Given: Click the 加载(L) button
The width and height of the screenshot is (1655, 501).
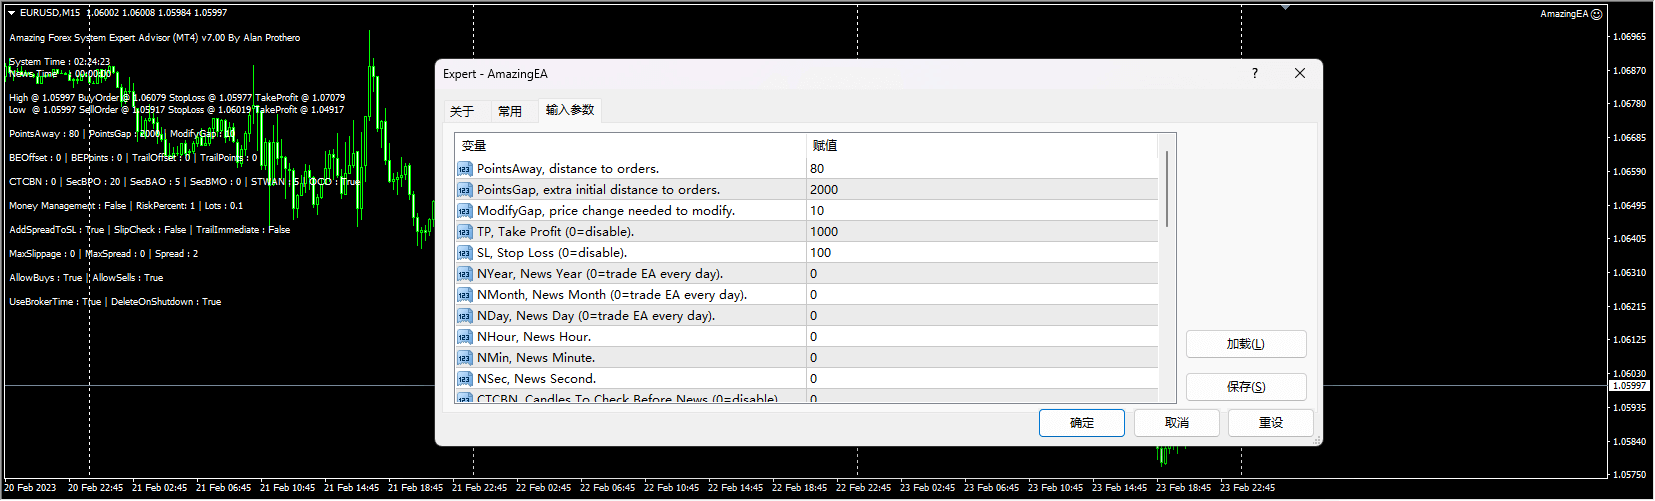Looking at the screenshot, I should 1246,344.
